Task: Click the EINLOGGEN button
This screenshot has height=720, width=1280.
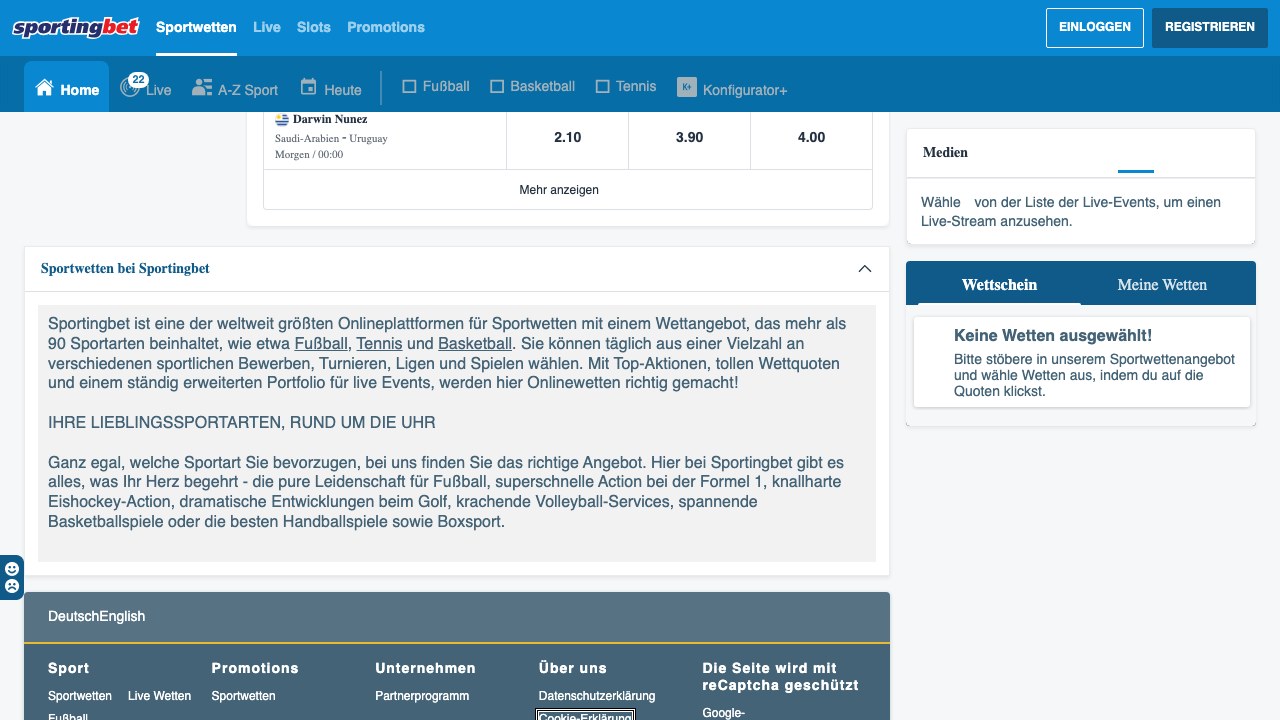Action: click(x=1094, y=28)
